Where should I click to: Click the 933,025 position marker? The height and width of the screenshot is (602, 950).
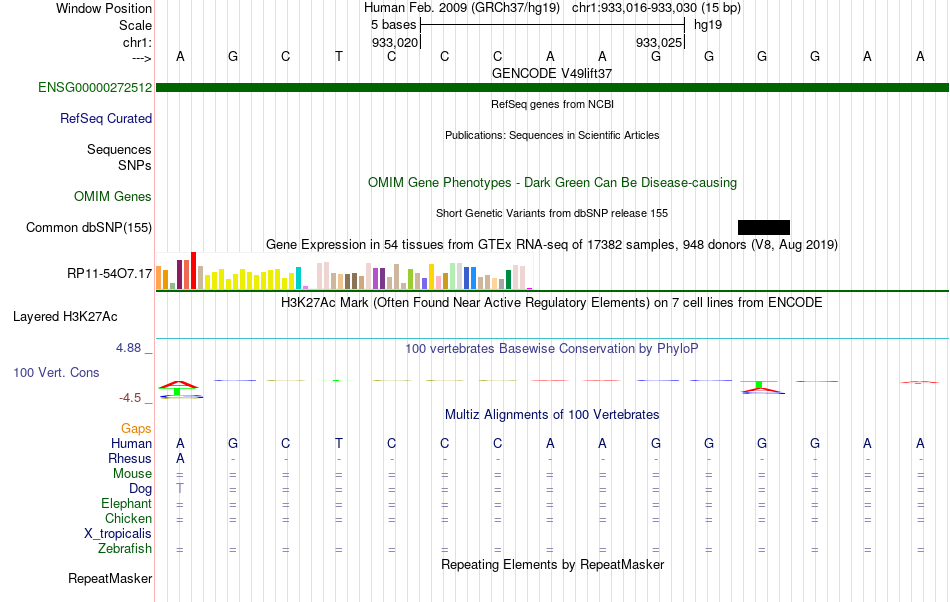click(x=659, y=42)
